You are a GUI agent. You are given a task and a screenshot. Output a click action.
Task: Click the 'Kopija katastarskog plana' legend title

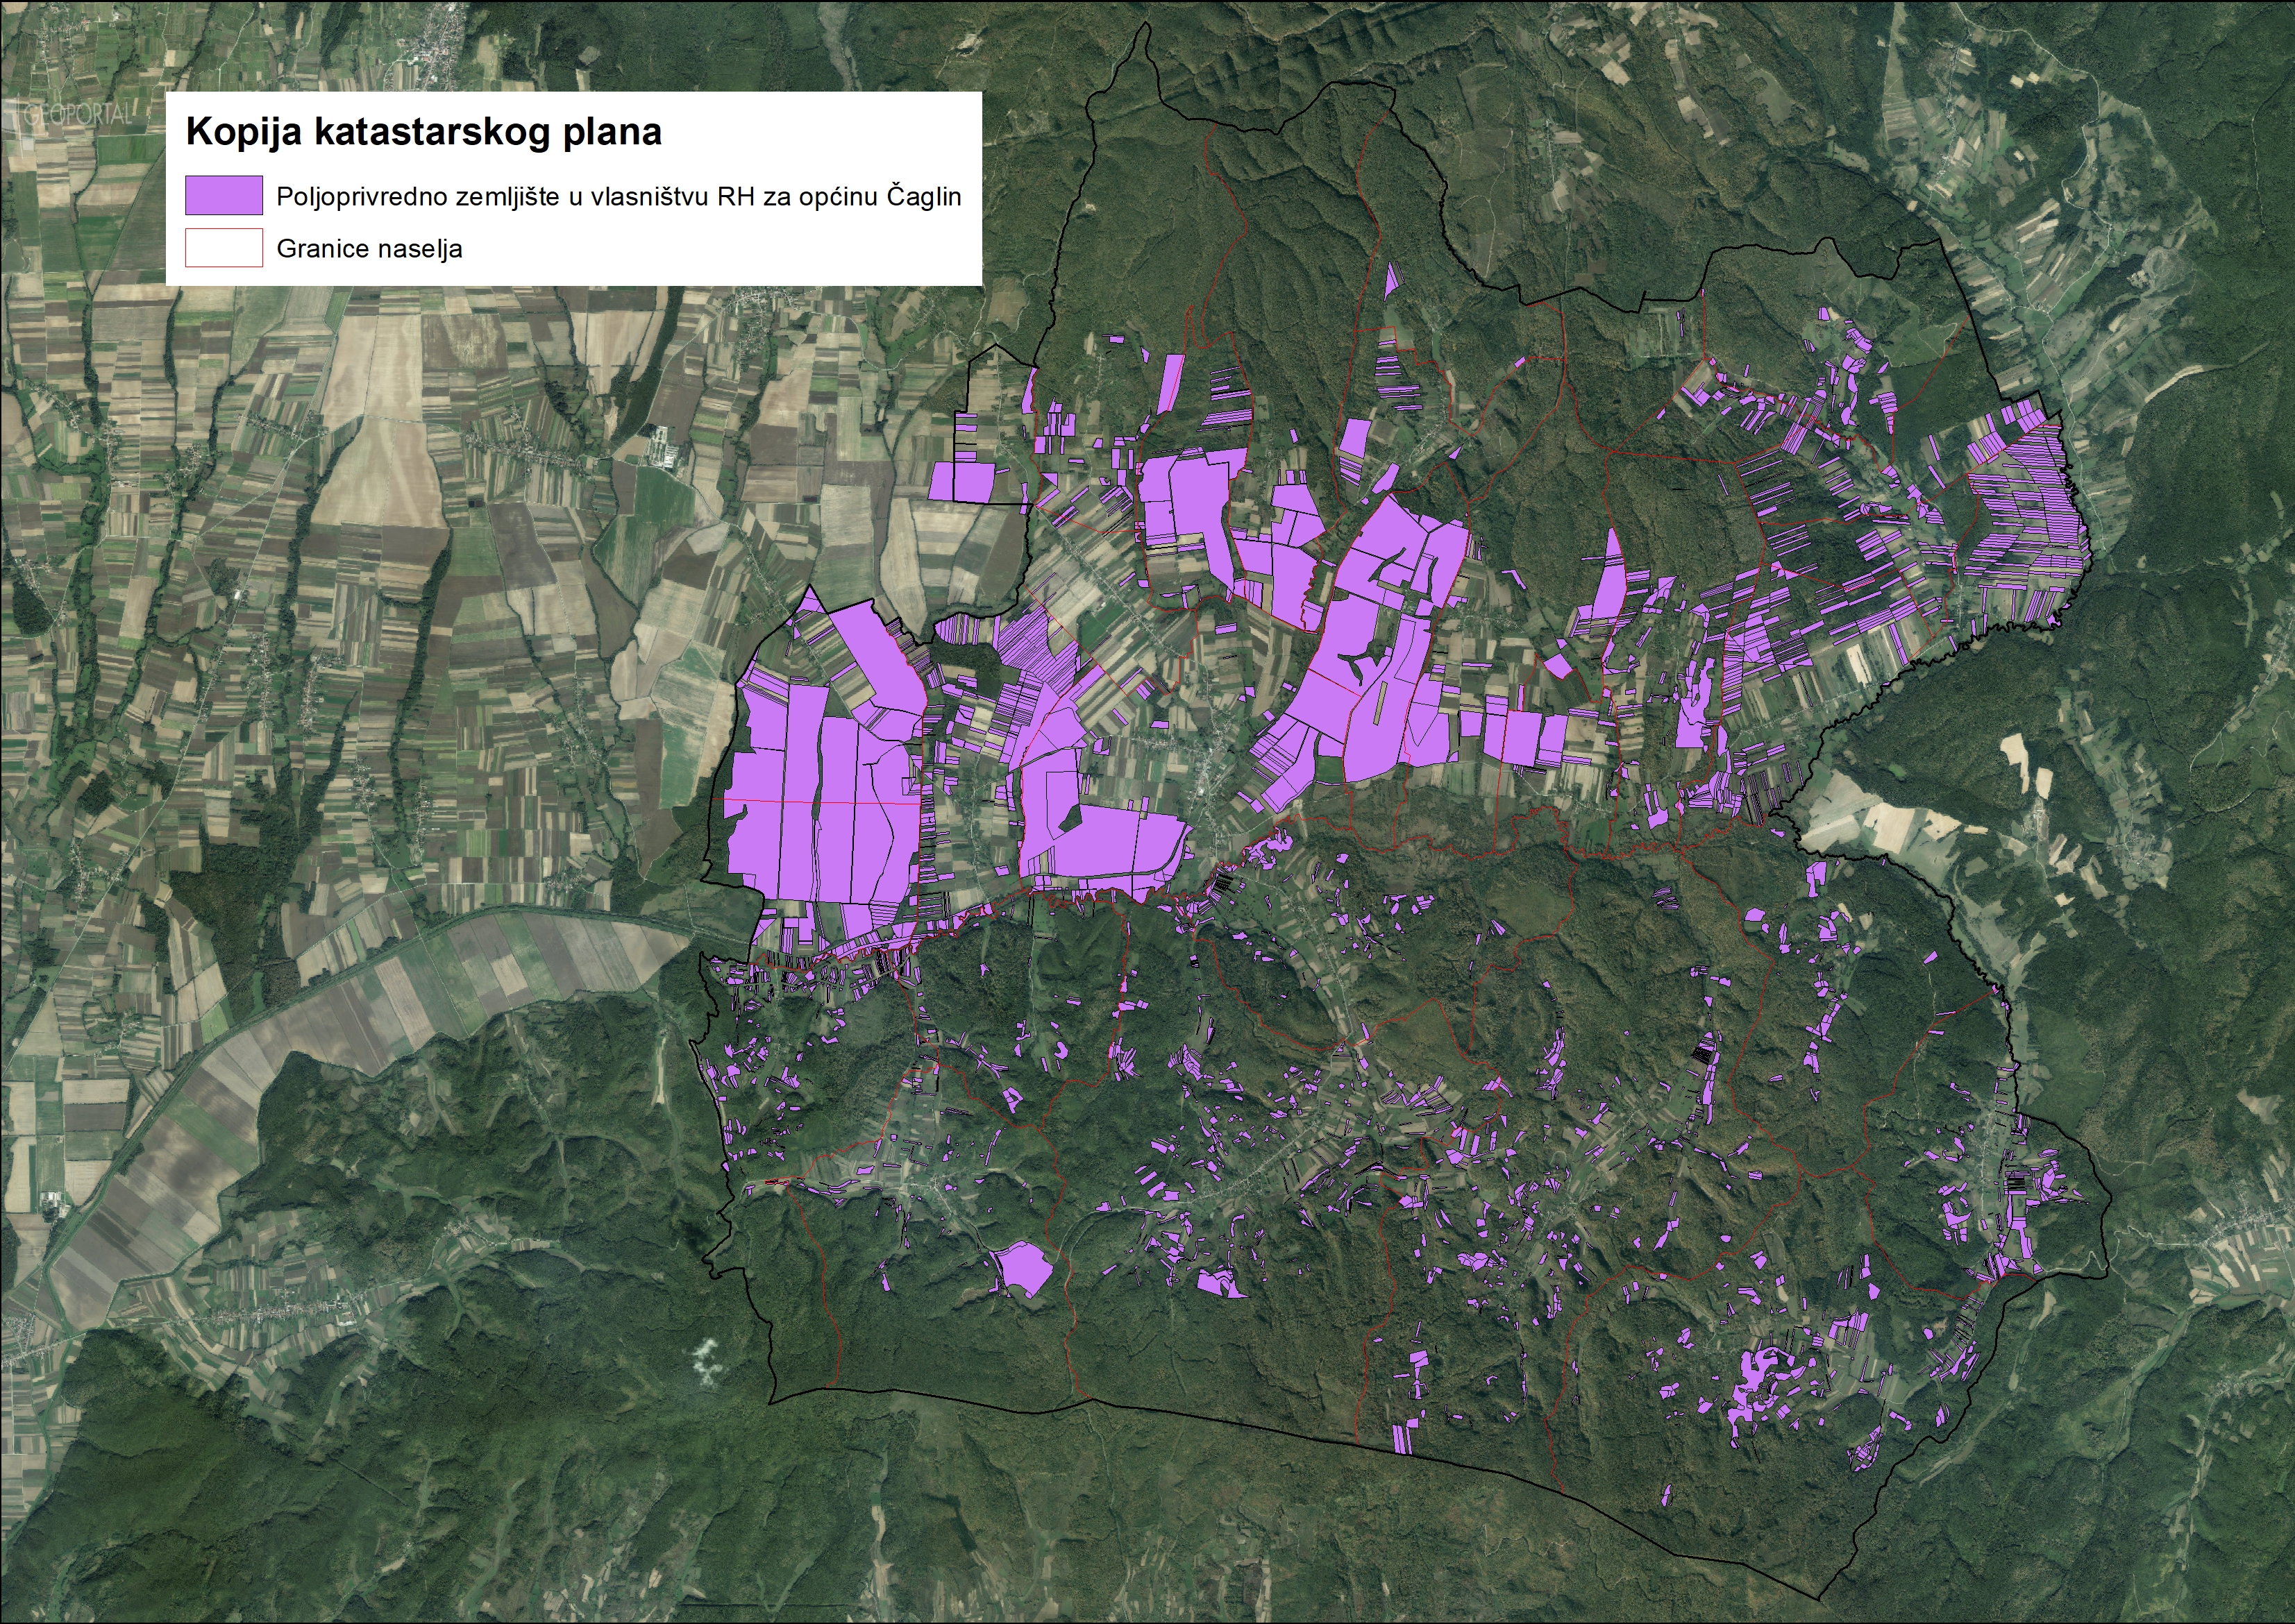pos(424,133)
